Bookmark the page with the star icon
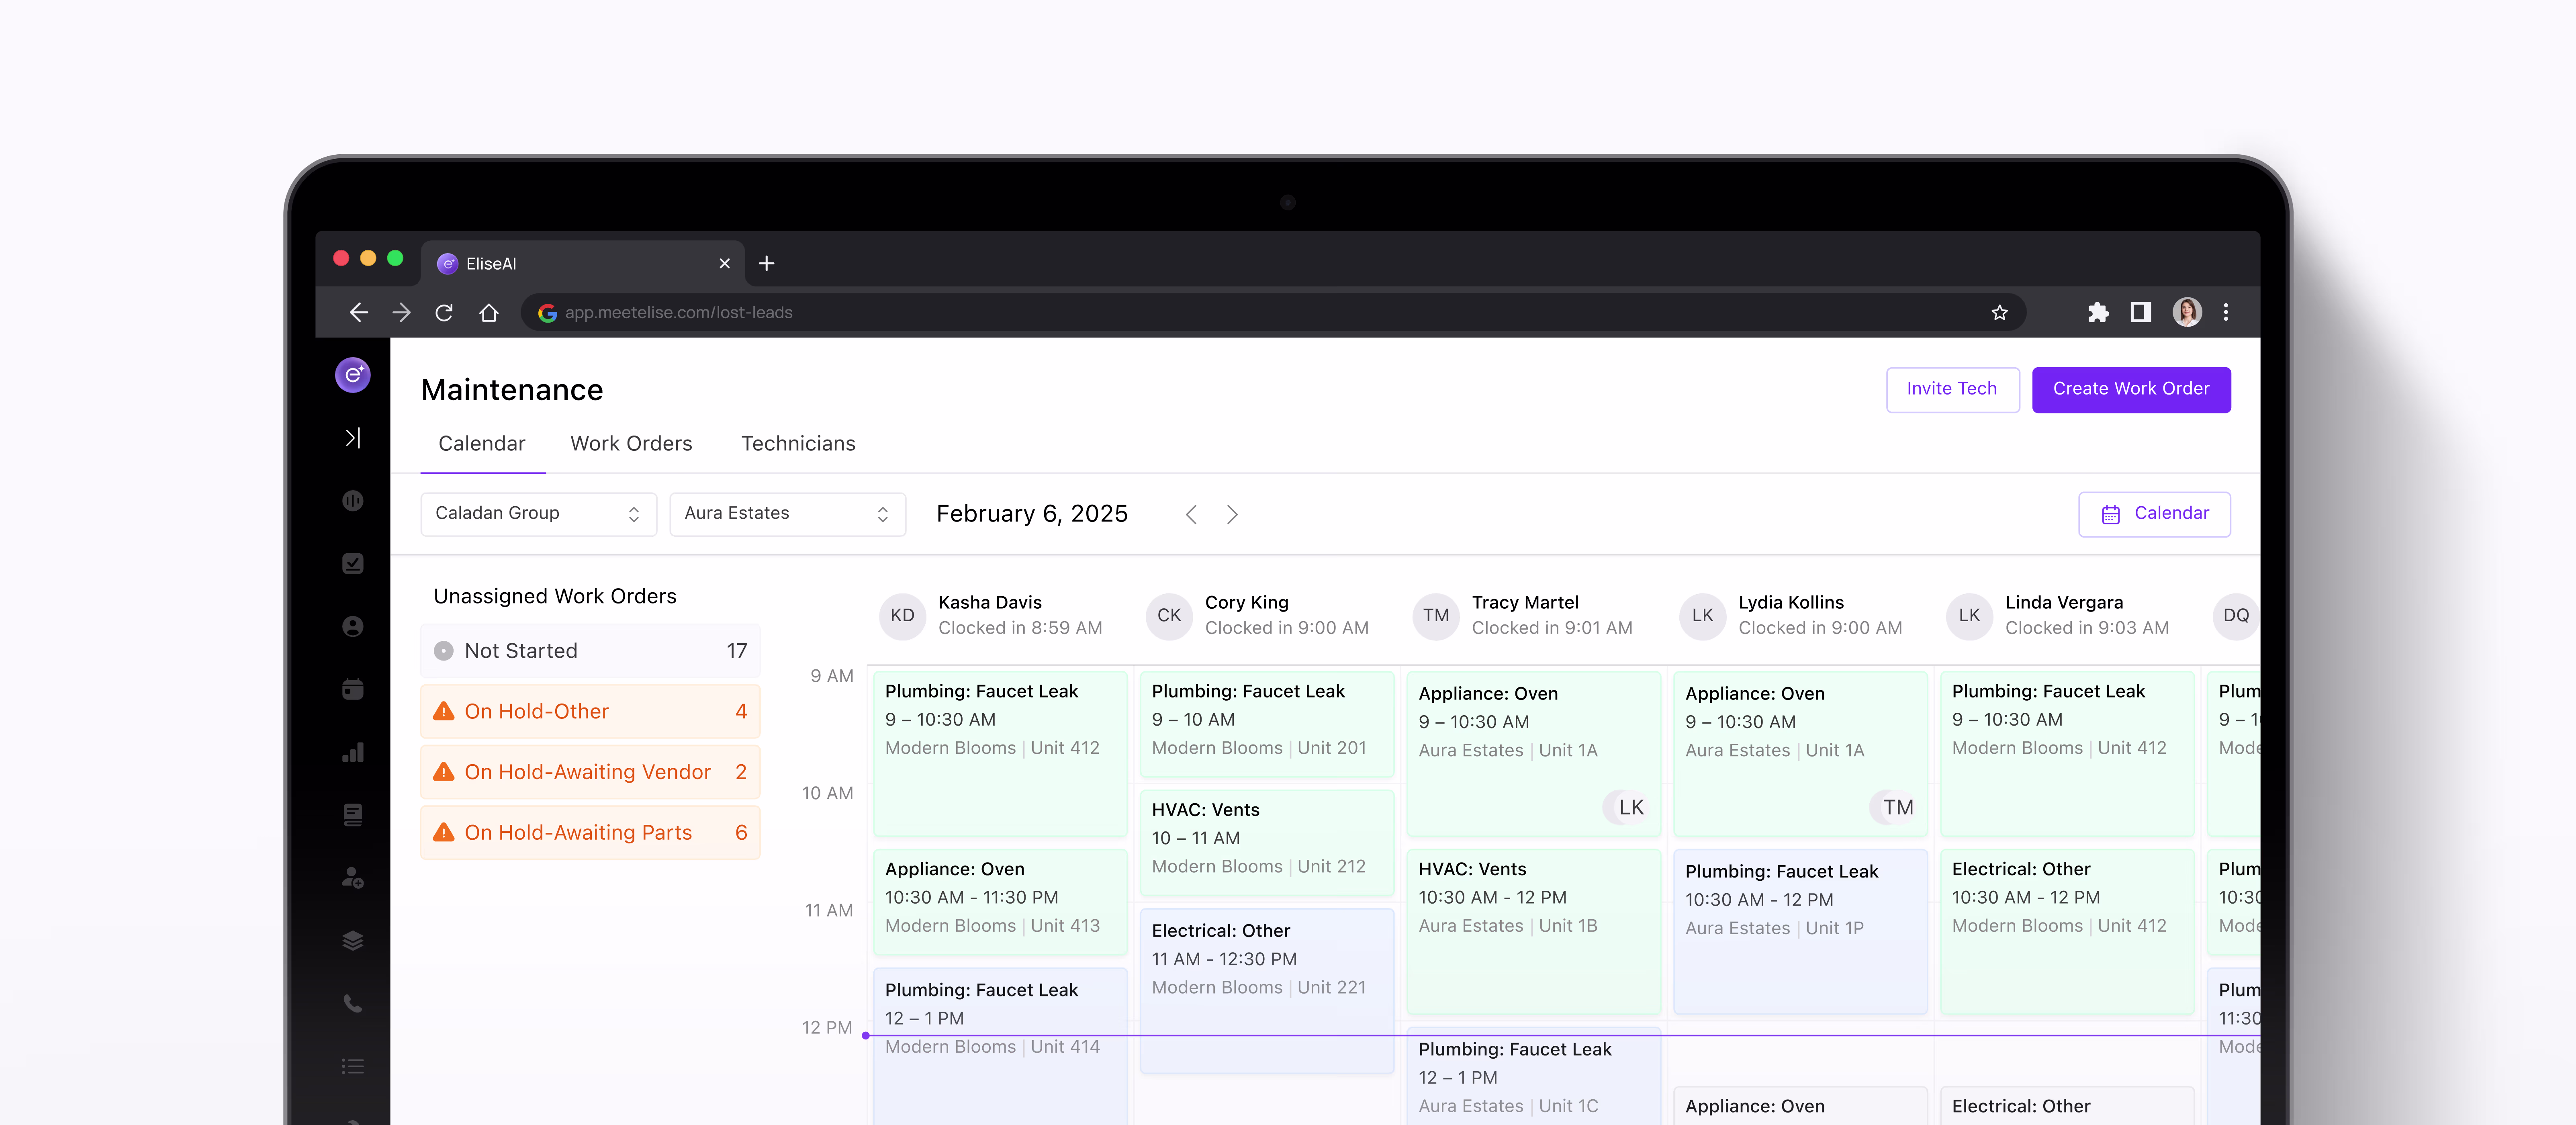Viewport: 2576px width, 1125px height. [x=1999, y=313]
